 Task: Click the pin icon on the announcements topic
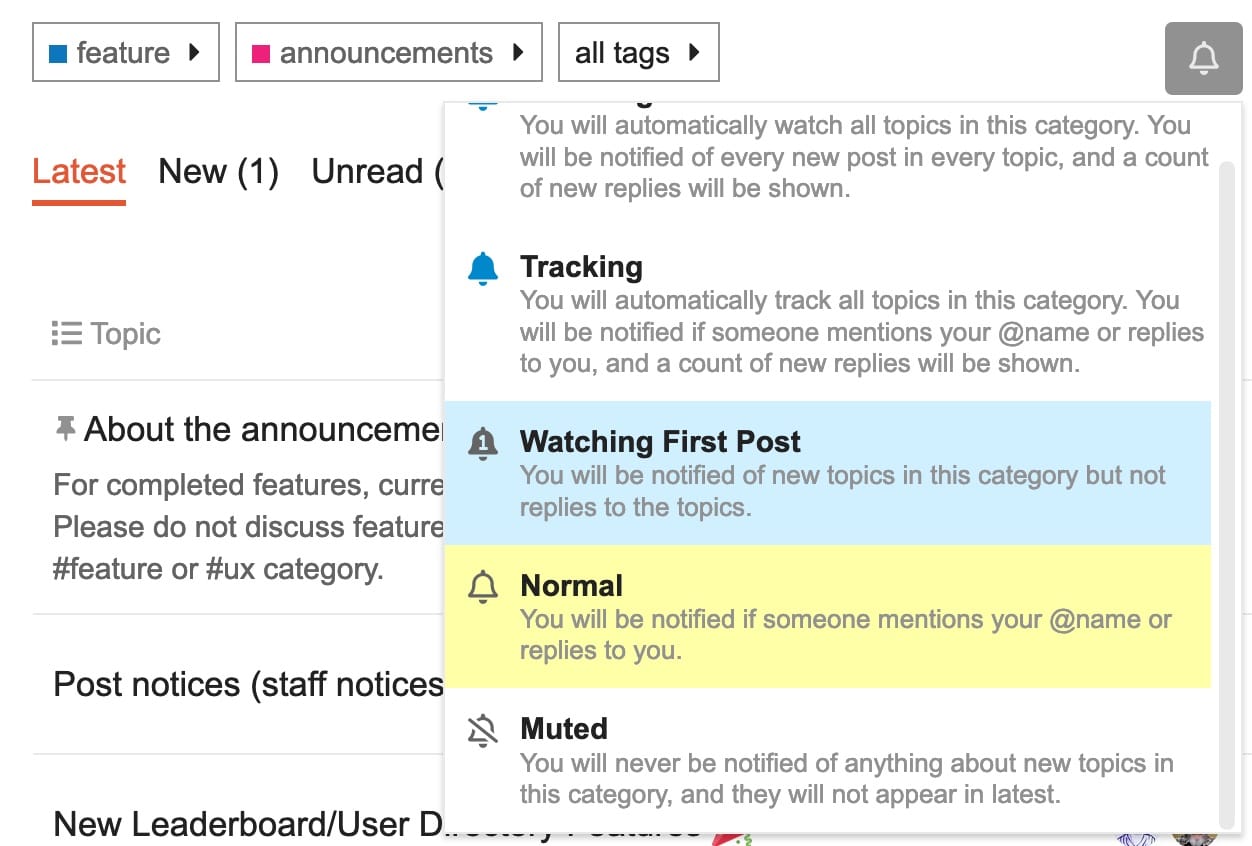click(x=65, y=427)
